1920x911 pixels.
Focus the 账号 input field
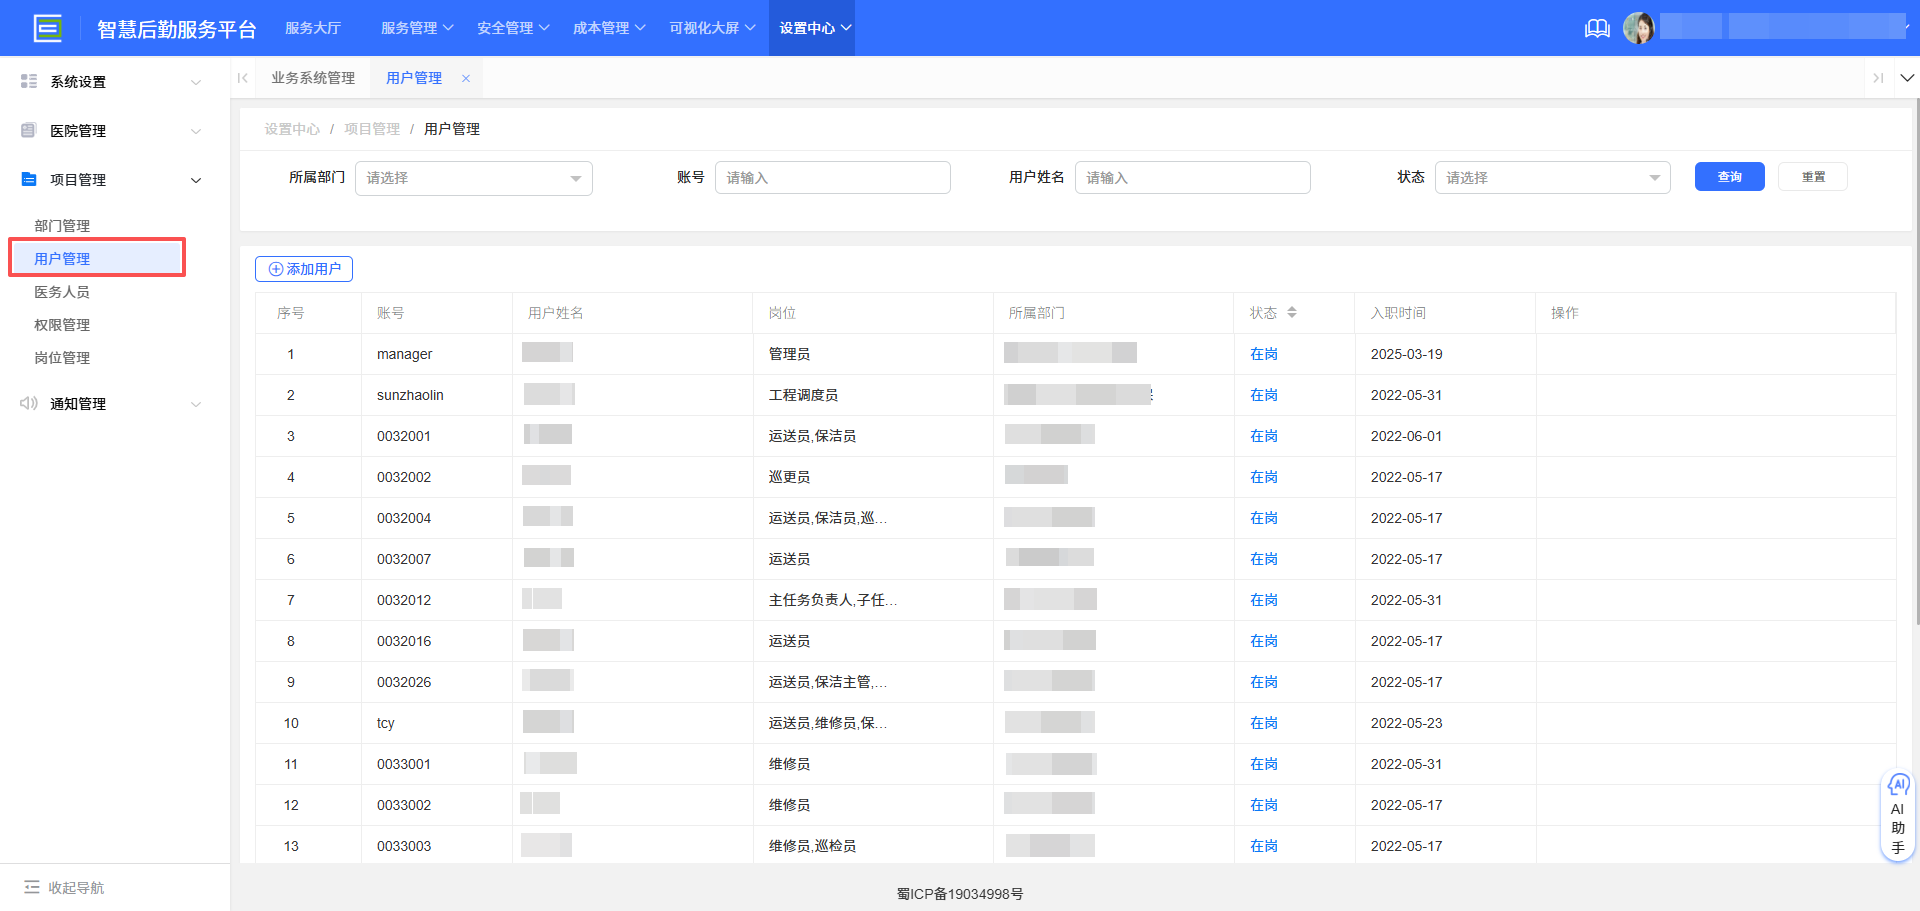pyautogui.click(x=832, y=178)
